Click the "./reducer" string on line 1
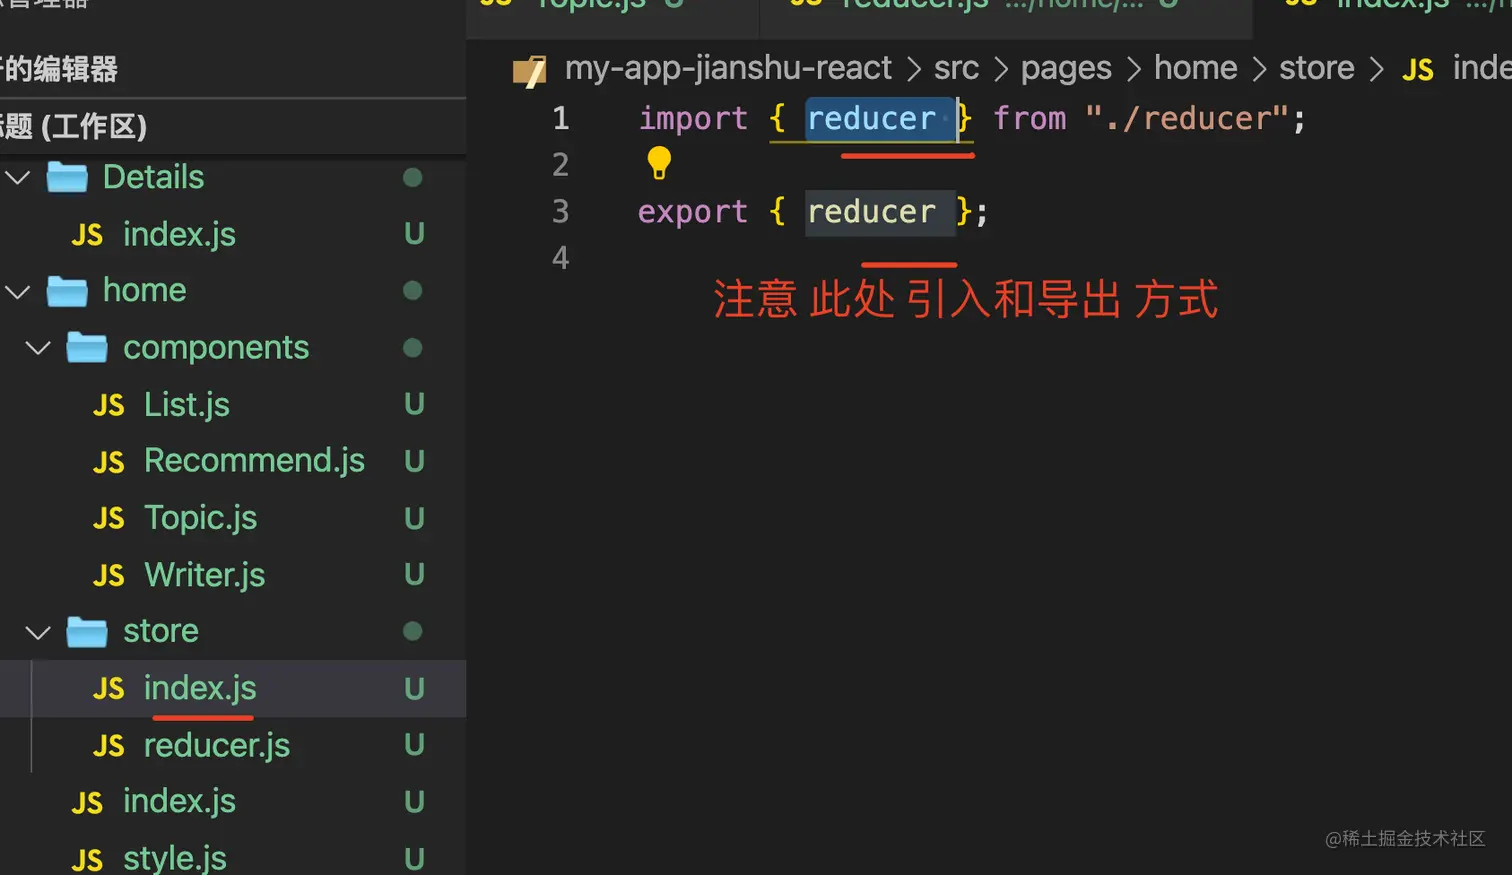Screen dimensions: 1512x875 1186,119
